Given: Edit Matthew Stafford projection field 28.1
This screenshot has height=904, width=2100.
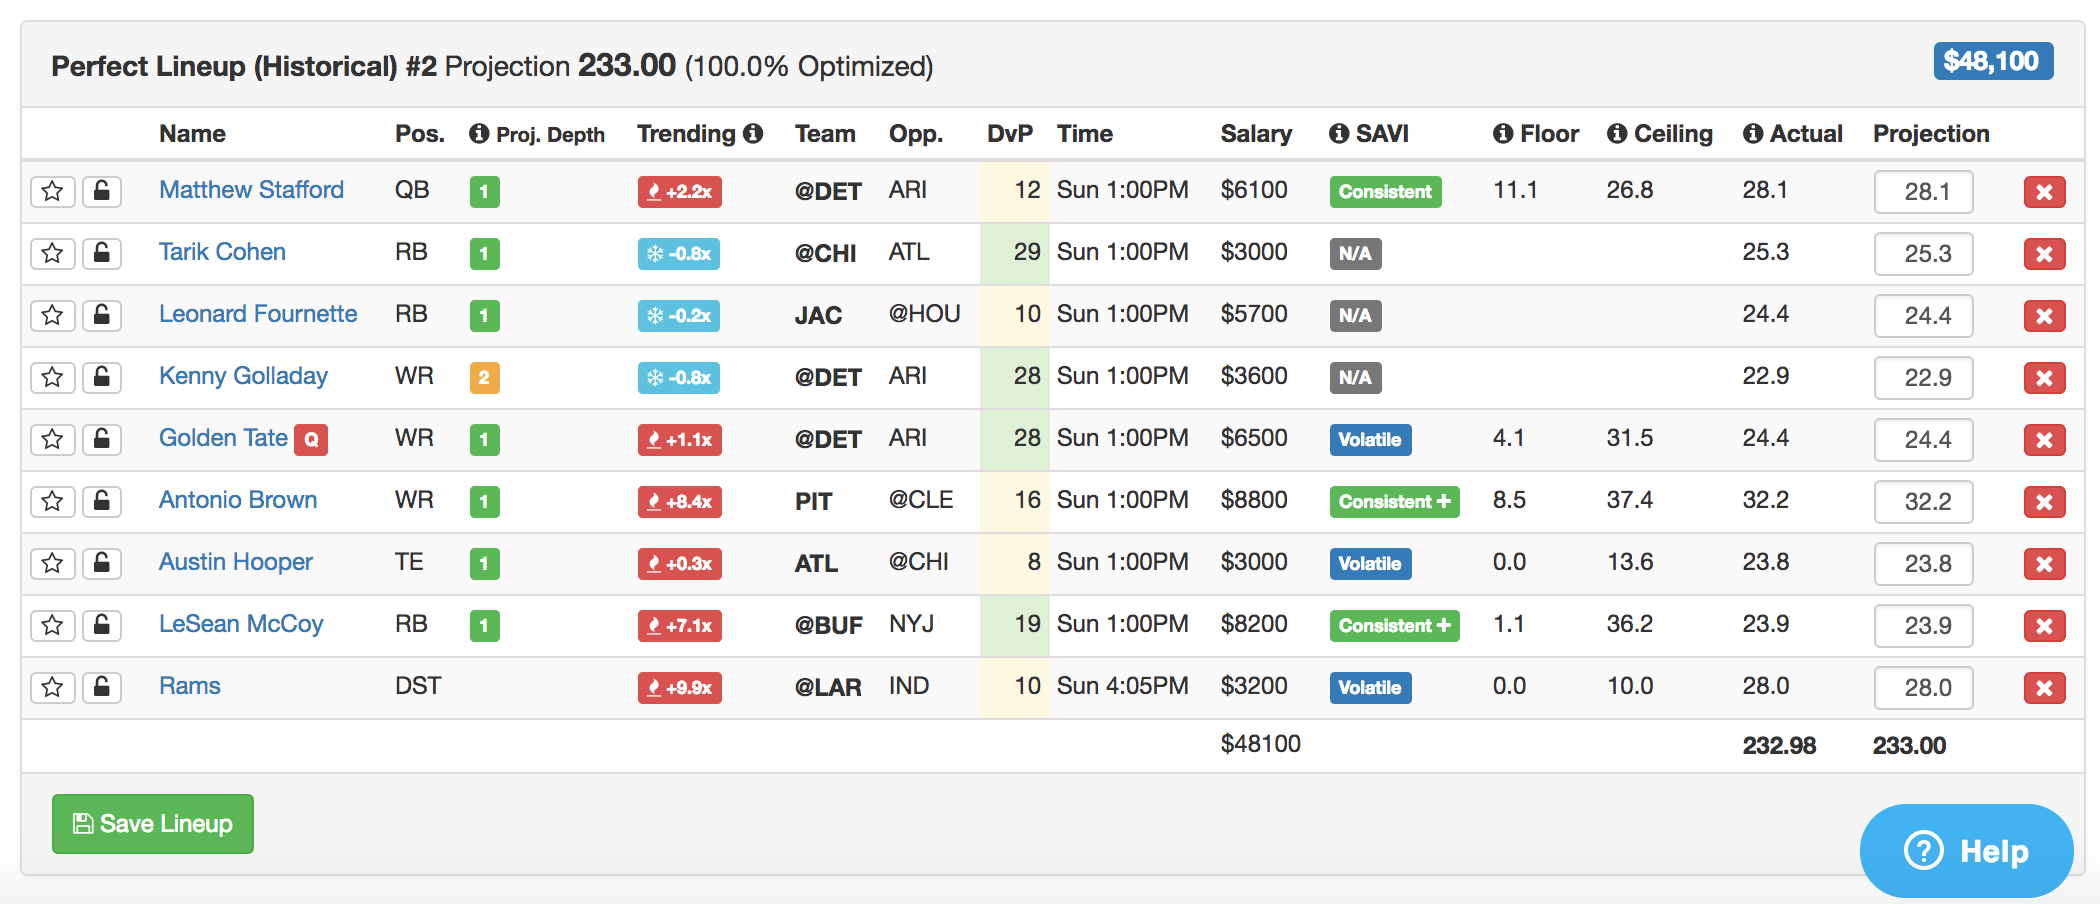Looking at the screenshot, I should [1923, 192].
